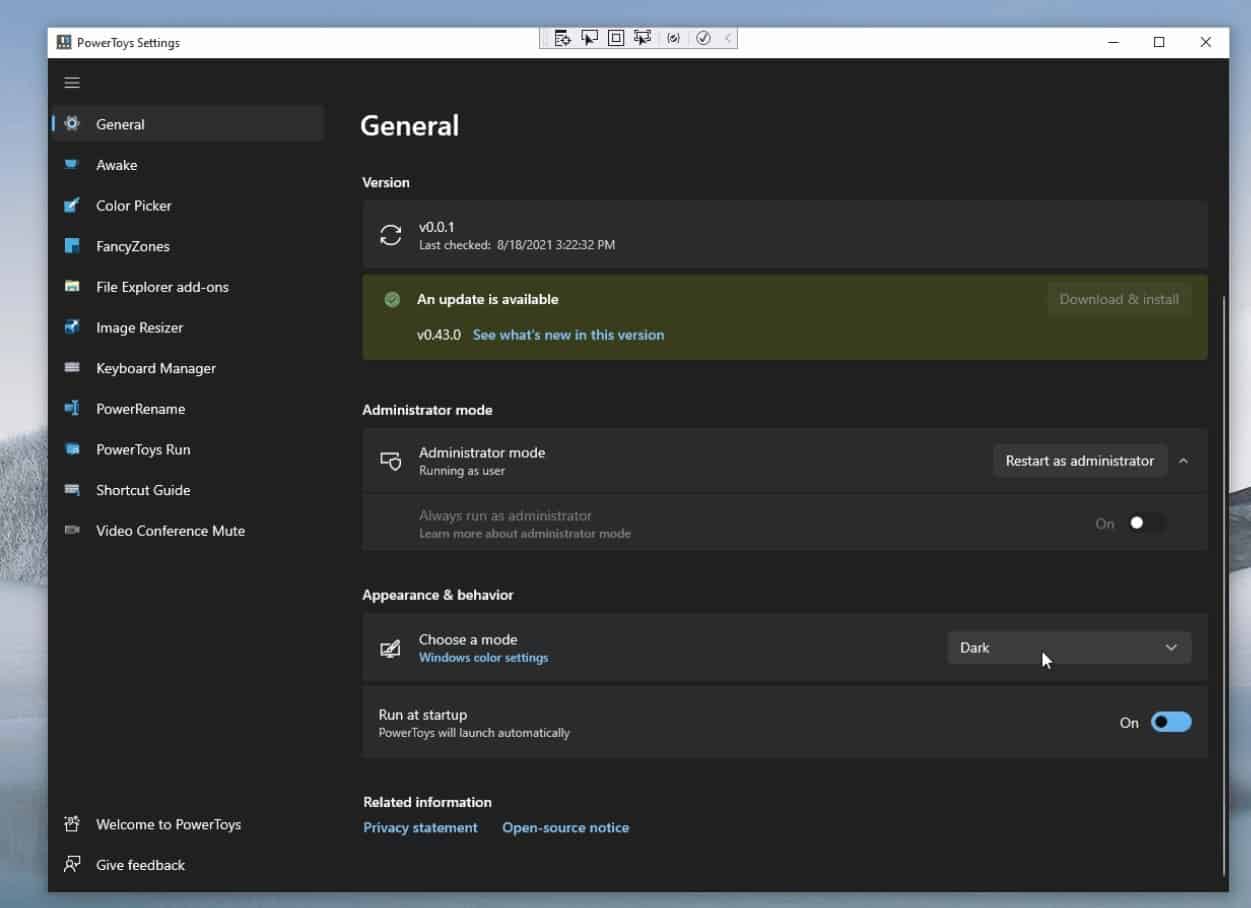This screenshot has width=1251, height=908.
Task: Click the Video Conference Mute camera icon
Action: (x=72, y=531)
